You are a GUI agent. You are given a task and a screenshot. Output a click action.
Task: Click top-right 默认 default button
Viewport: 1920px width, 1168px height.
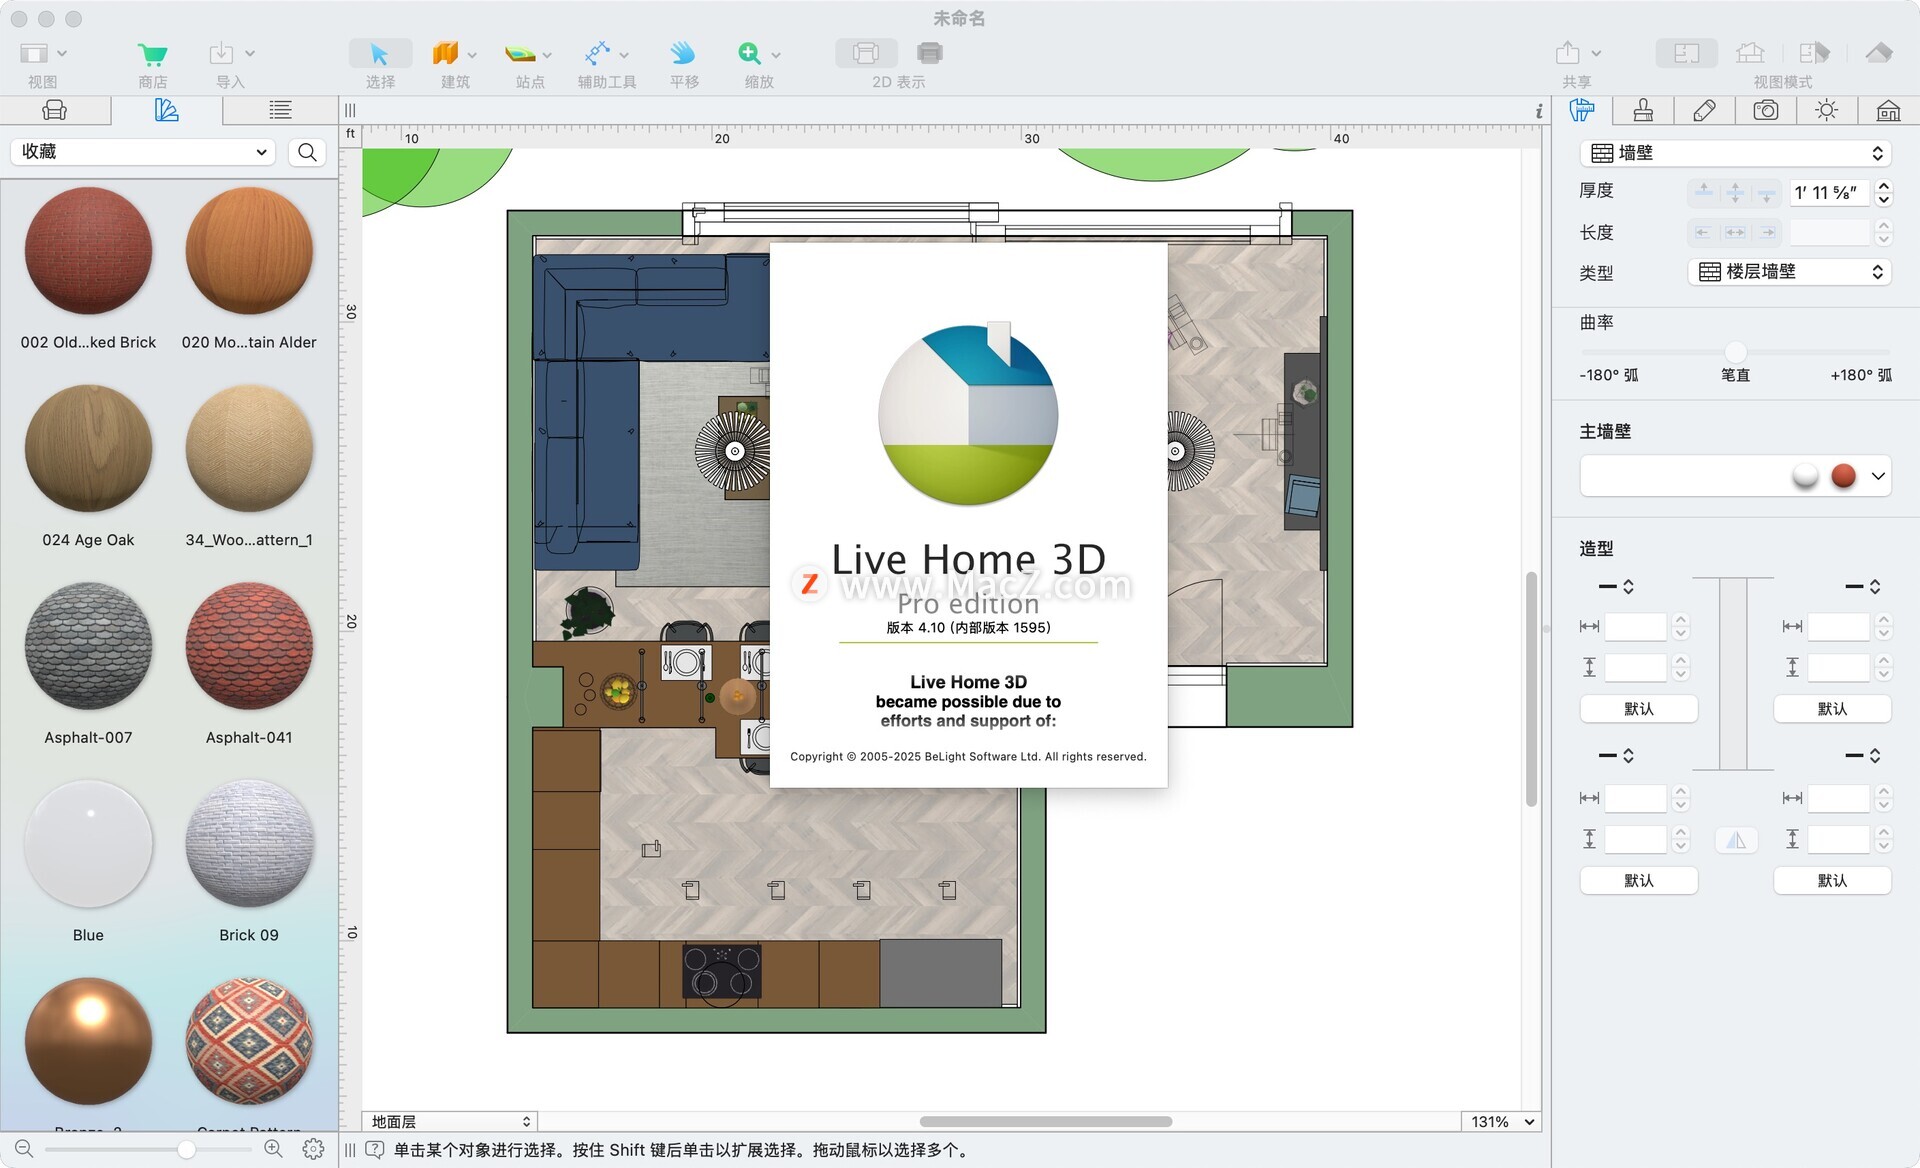pos(1832,709)
